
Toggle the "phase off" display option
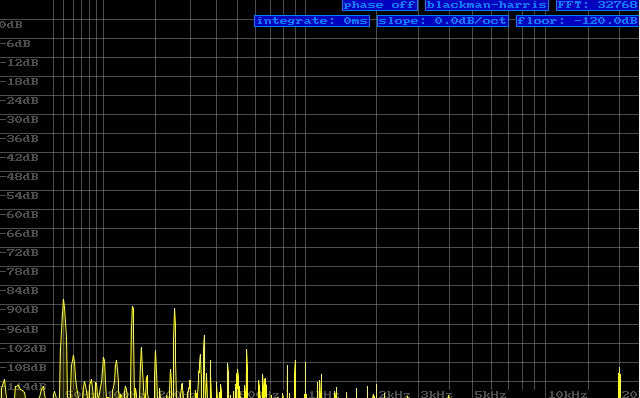380,5
